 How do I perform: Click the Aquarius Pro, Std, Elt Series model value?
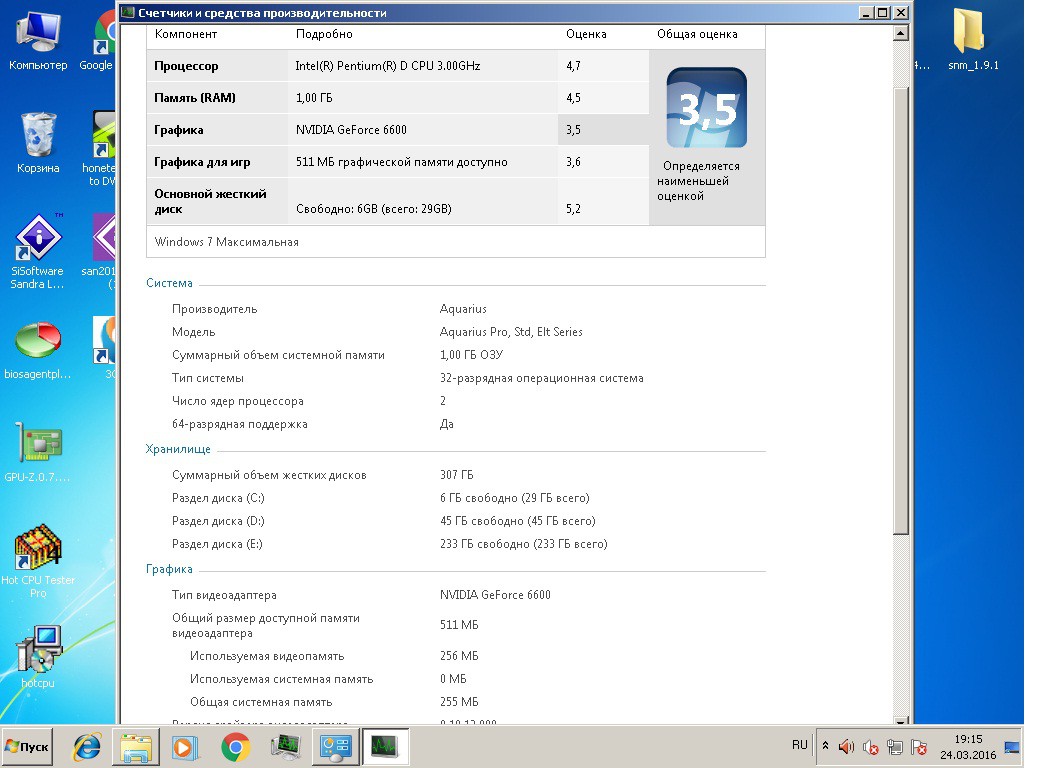511,332
